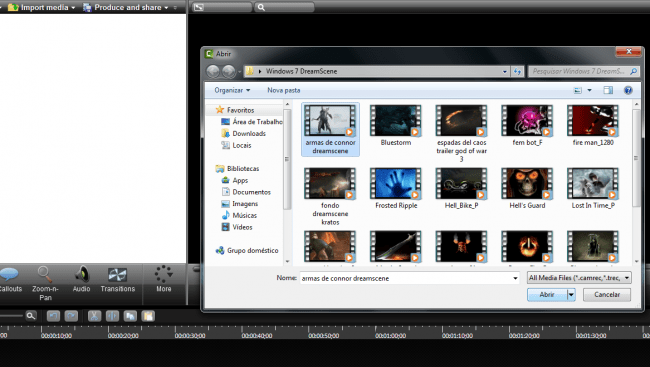This screenshot has height=367, width=650.
Task: Open the Organizar menu
Action: coord(232,90)
